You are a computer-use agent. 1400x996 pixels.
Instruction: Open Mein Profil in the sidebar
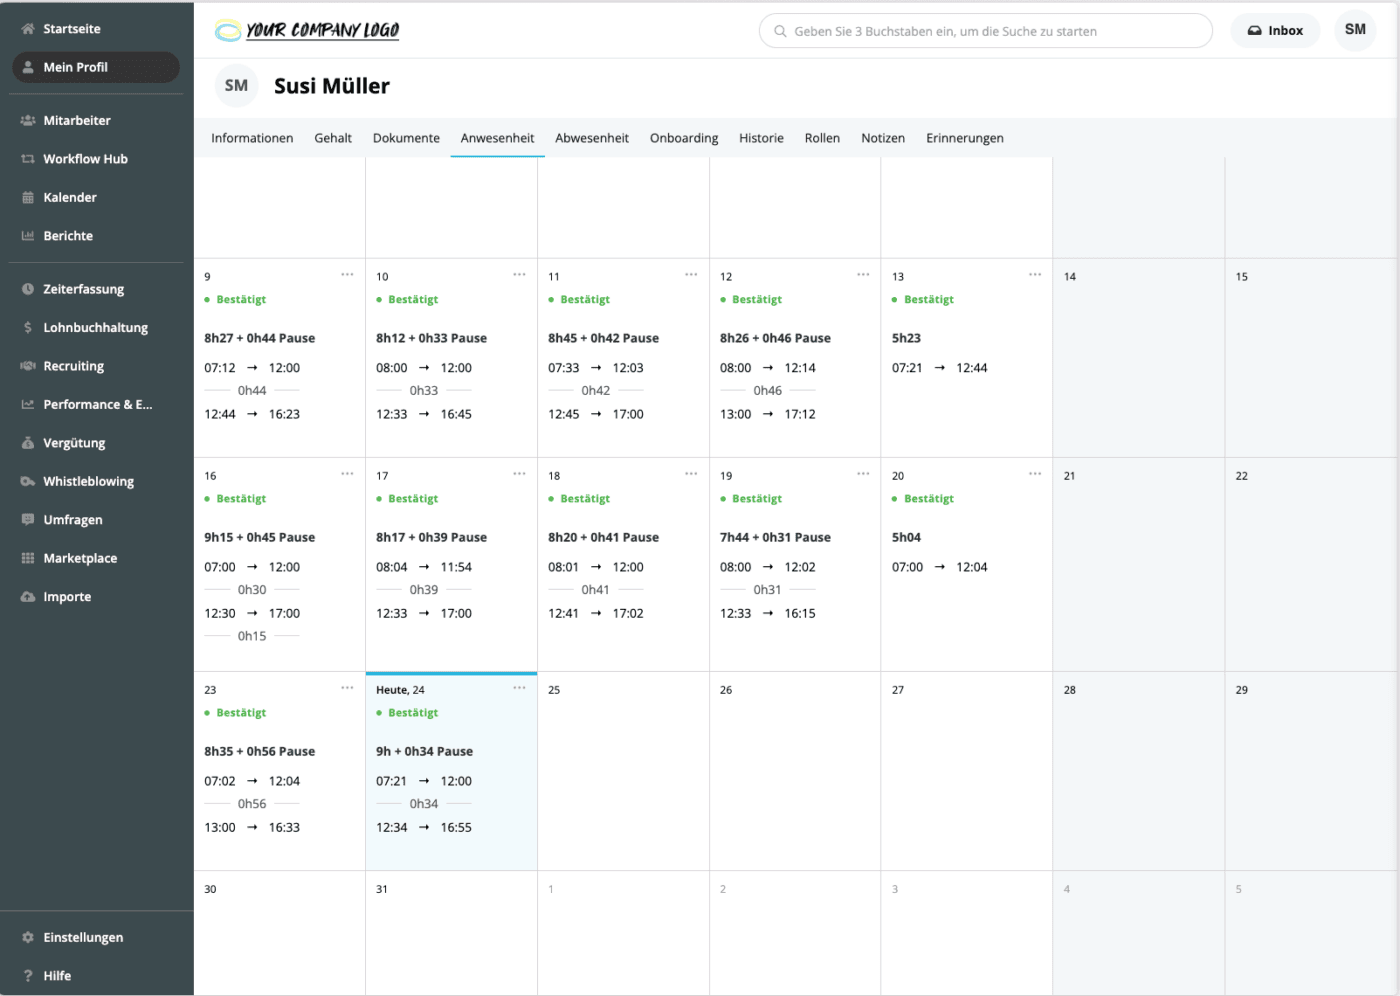click(95, 67)
